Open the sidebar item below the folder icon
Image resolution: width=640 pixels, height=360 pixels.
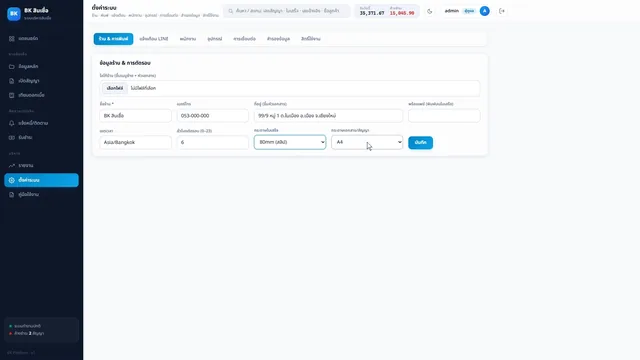[x=41, y=81]
